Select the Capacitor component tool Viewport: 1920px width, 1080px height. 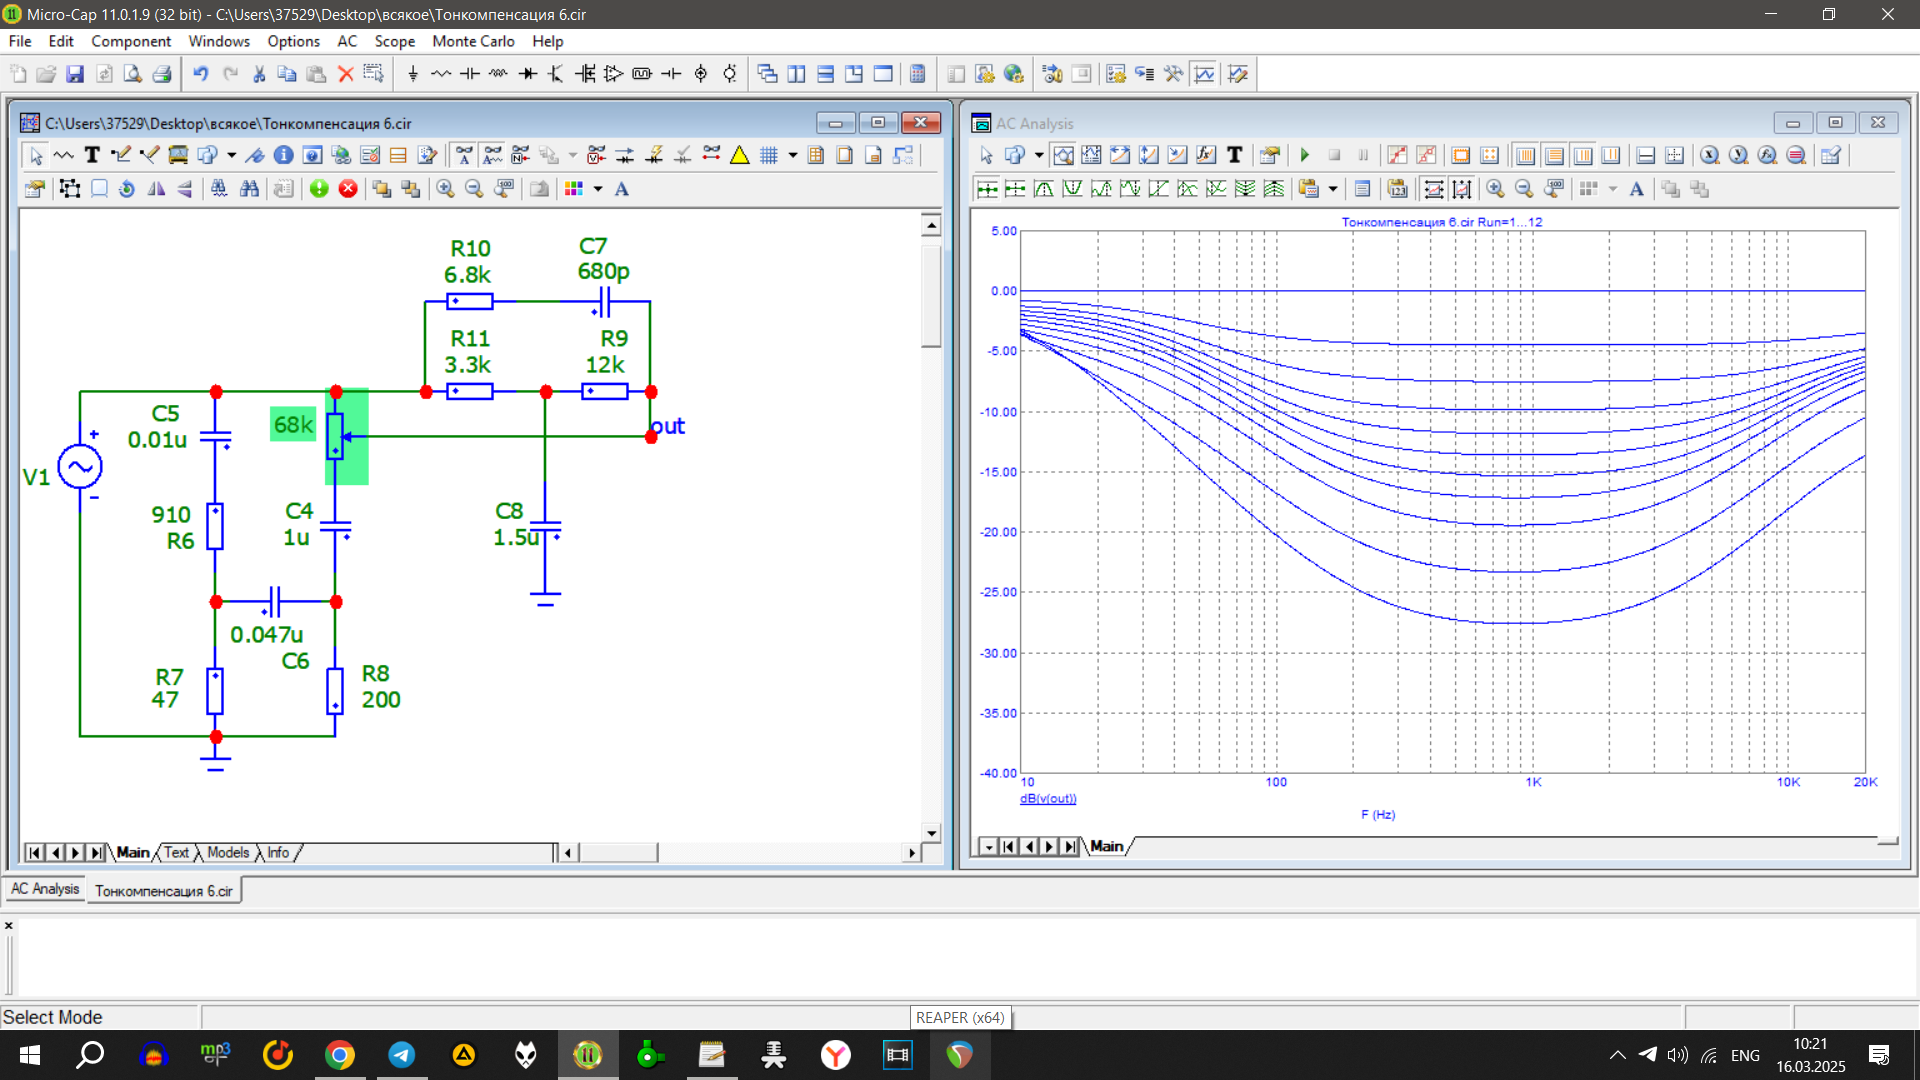click(x=469, y=74)
